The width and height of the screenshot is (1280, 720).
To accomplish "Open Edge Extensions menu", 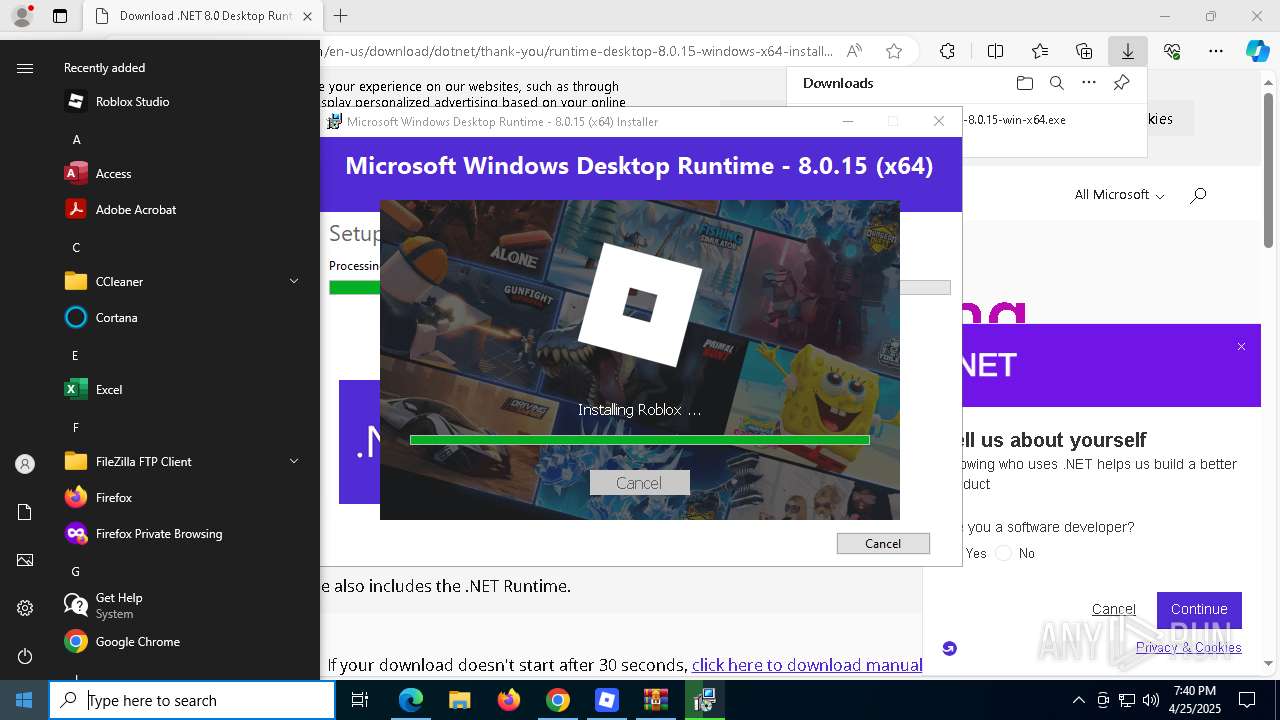I will (947, 51).
